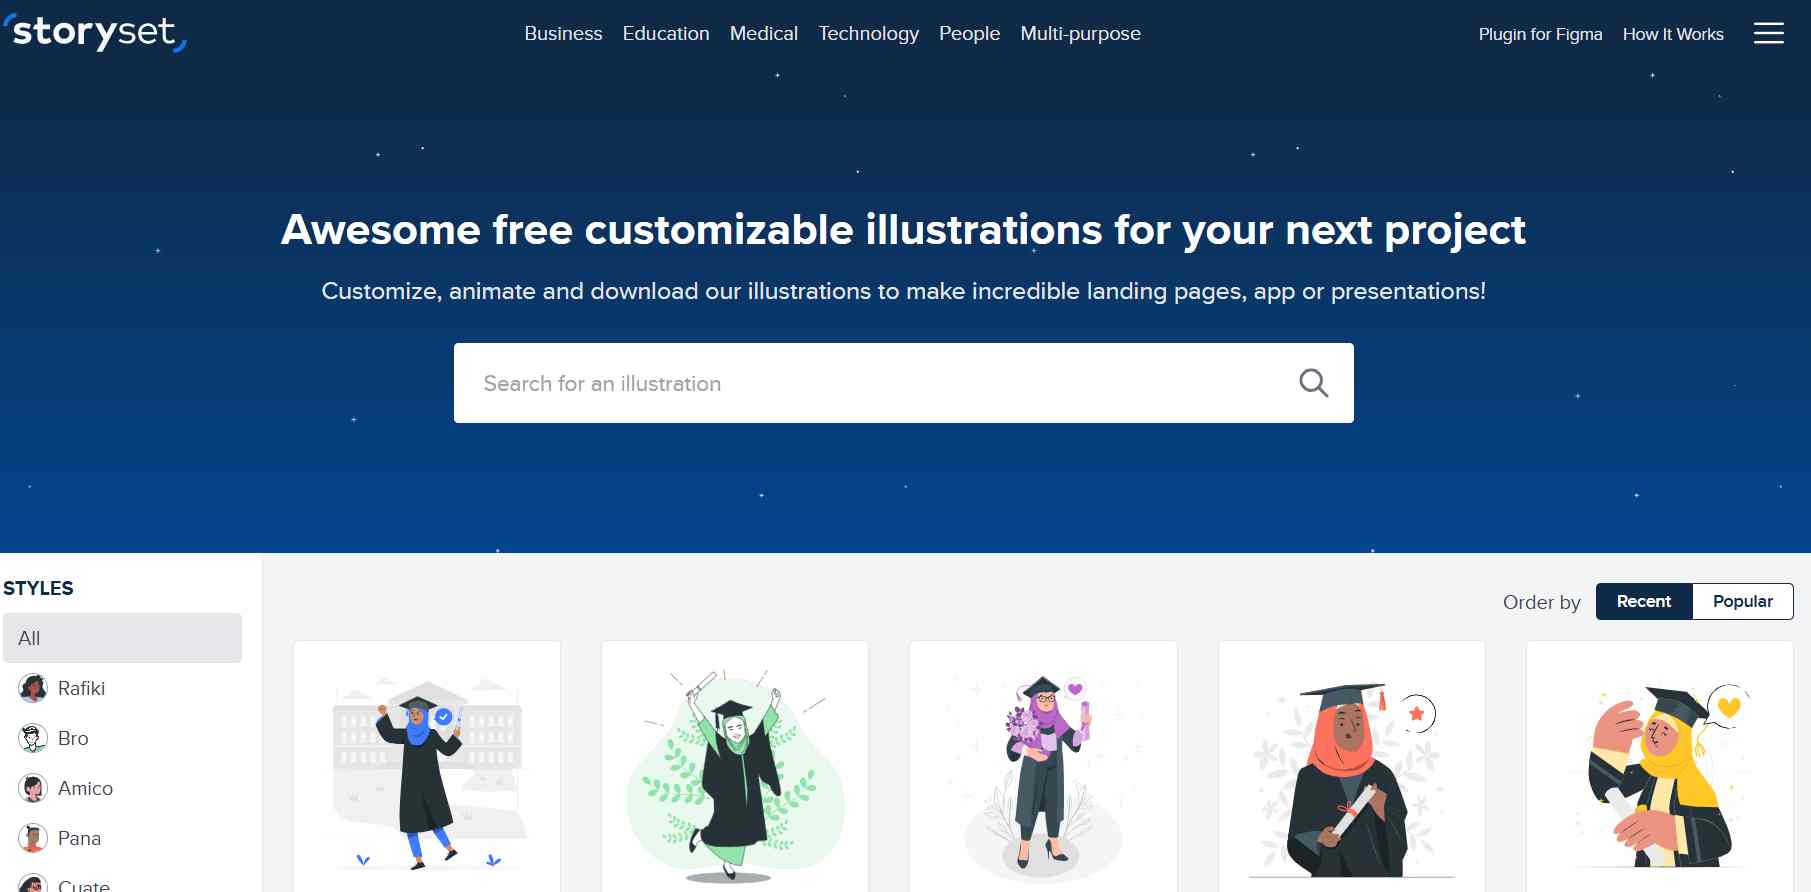Open the green jumping graduate illustration
1811x892 pixels.
point(735,767)
